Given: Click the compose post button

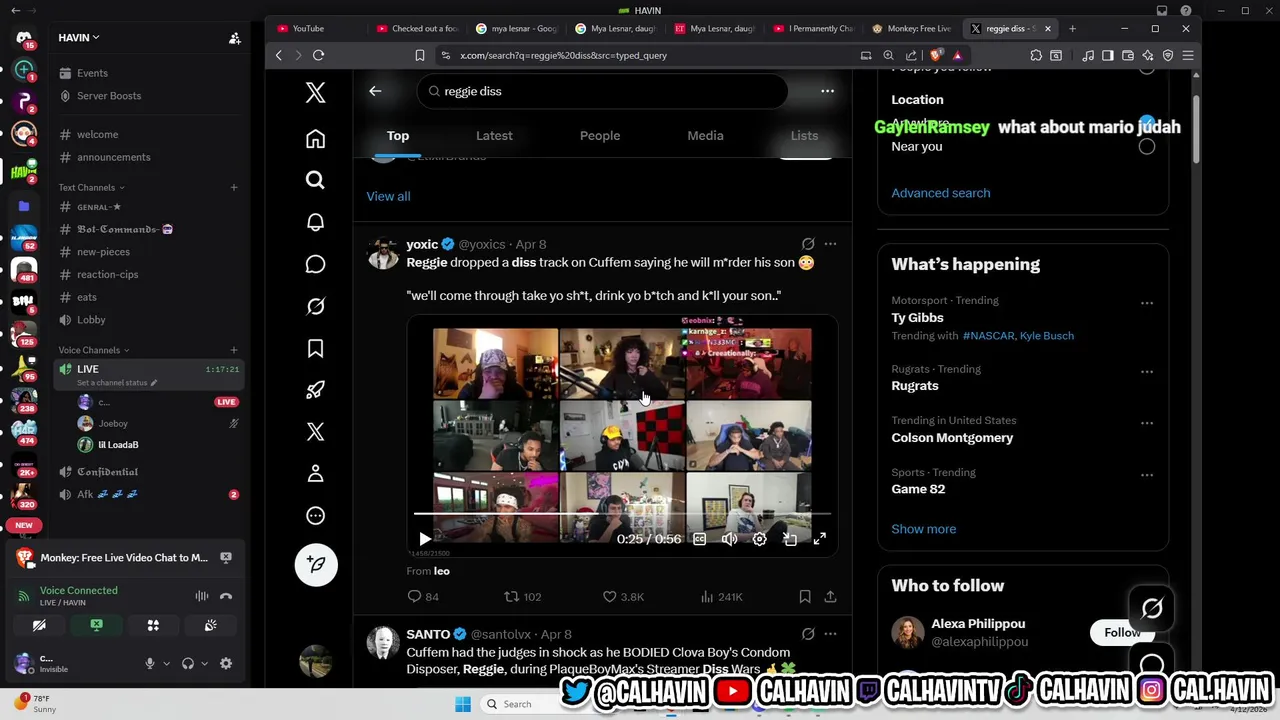Looking at the screenshot, I should (x=316, y=564).
